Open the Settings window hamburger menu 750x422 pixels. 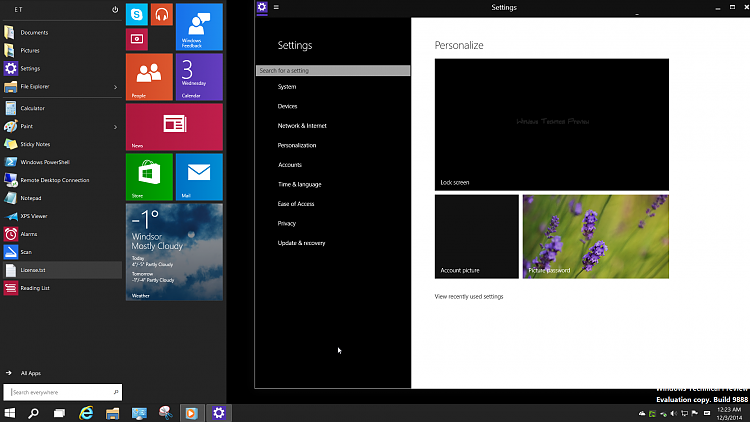tap(276, 7)
